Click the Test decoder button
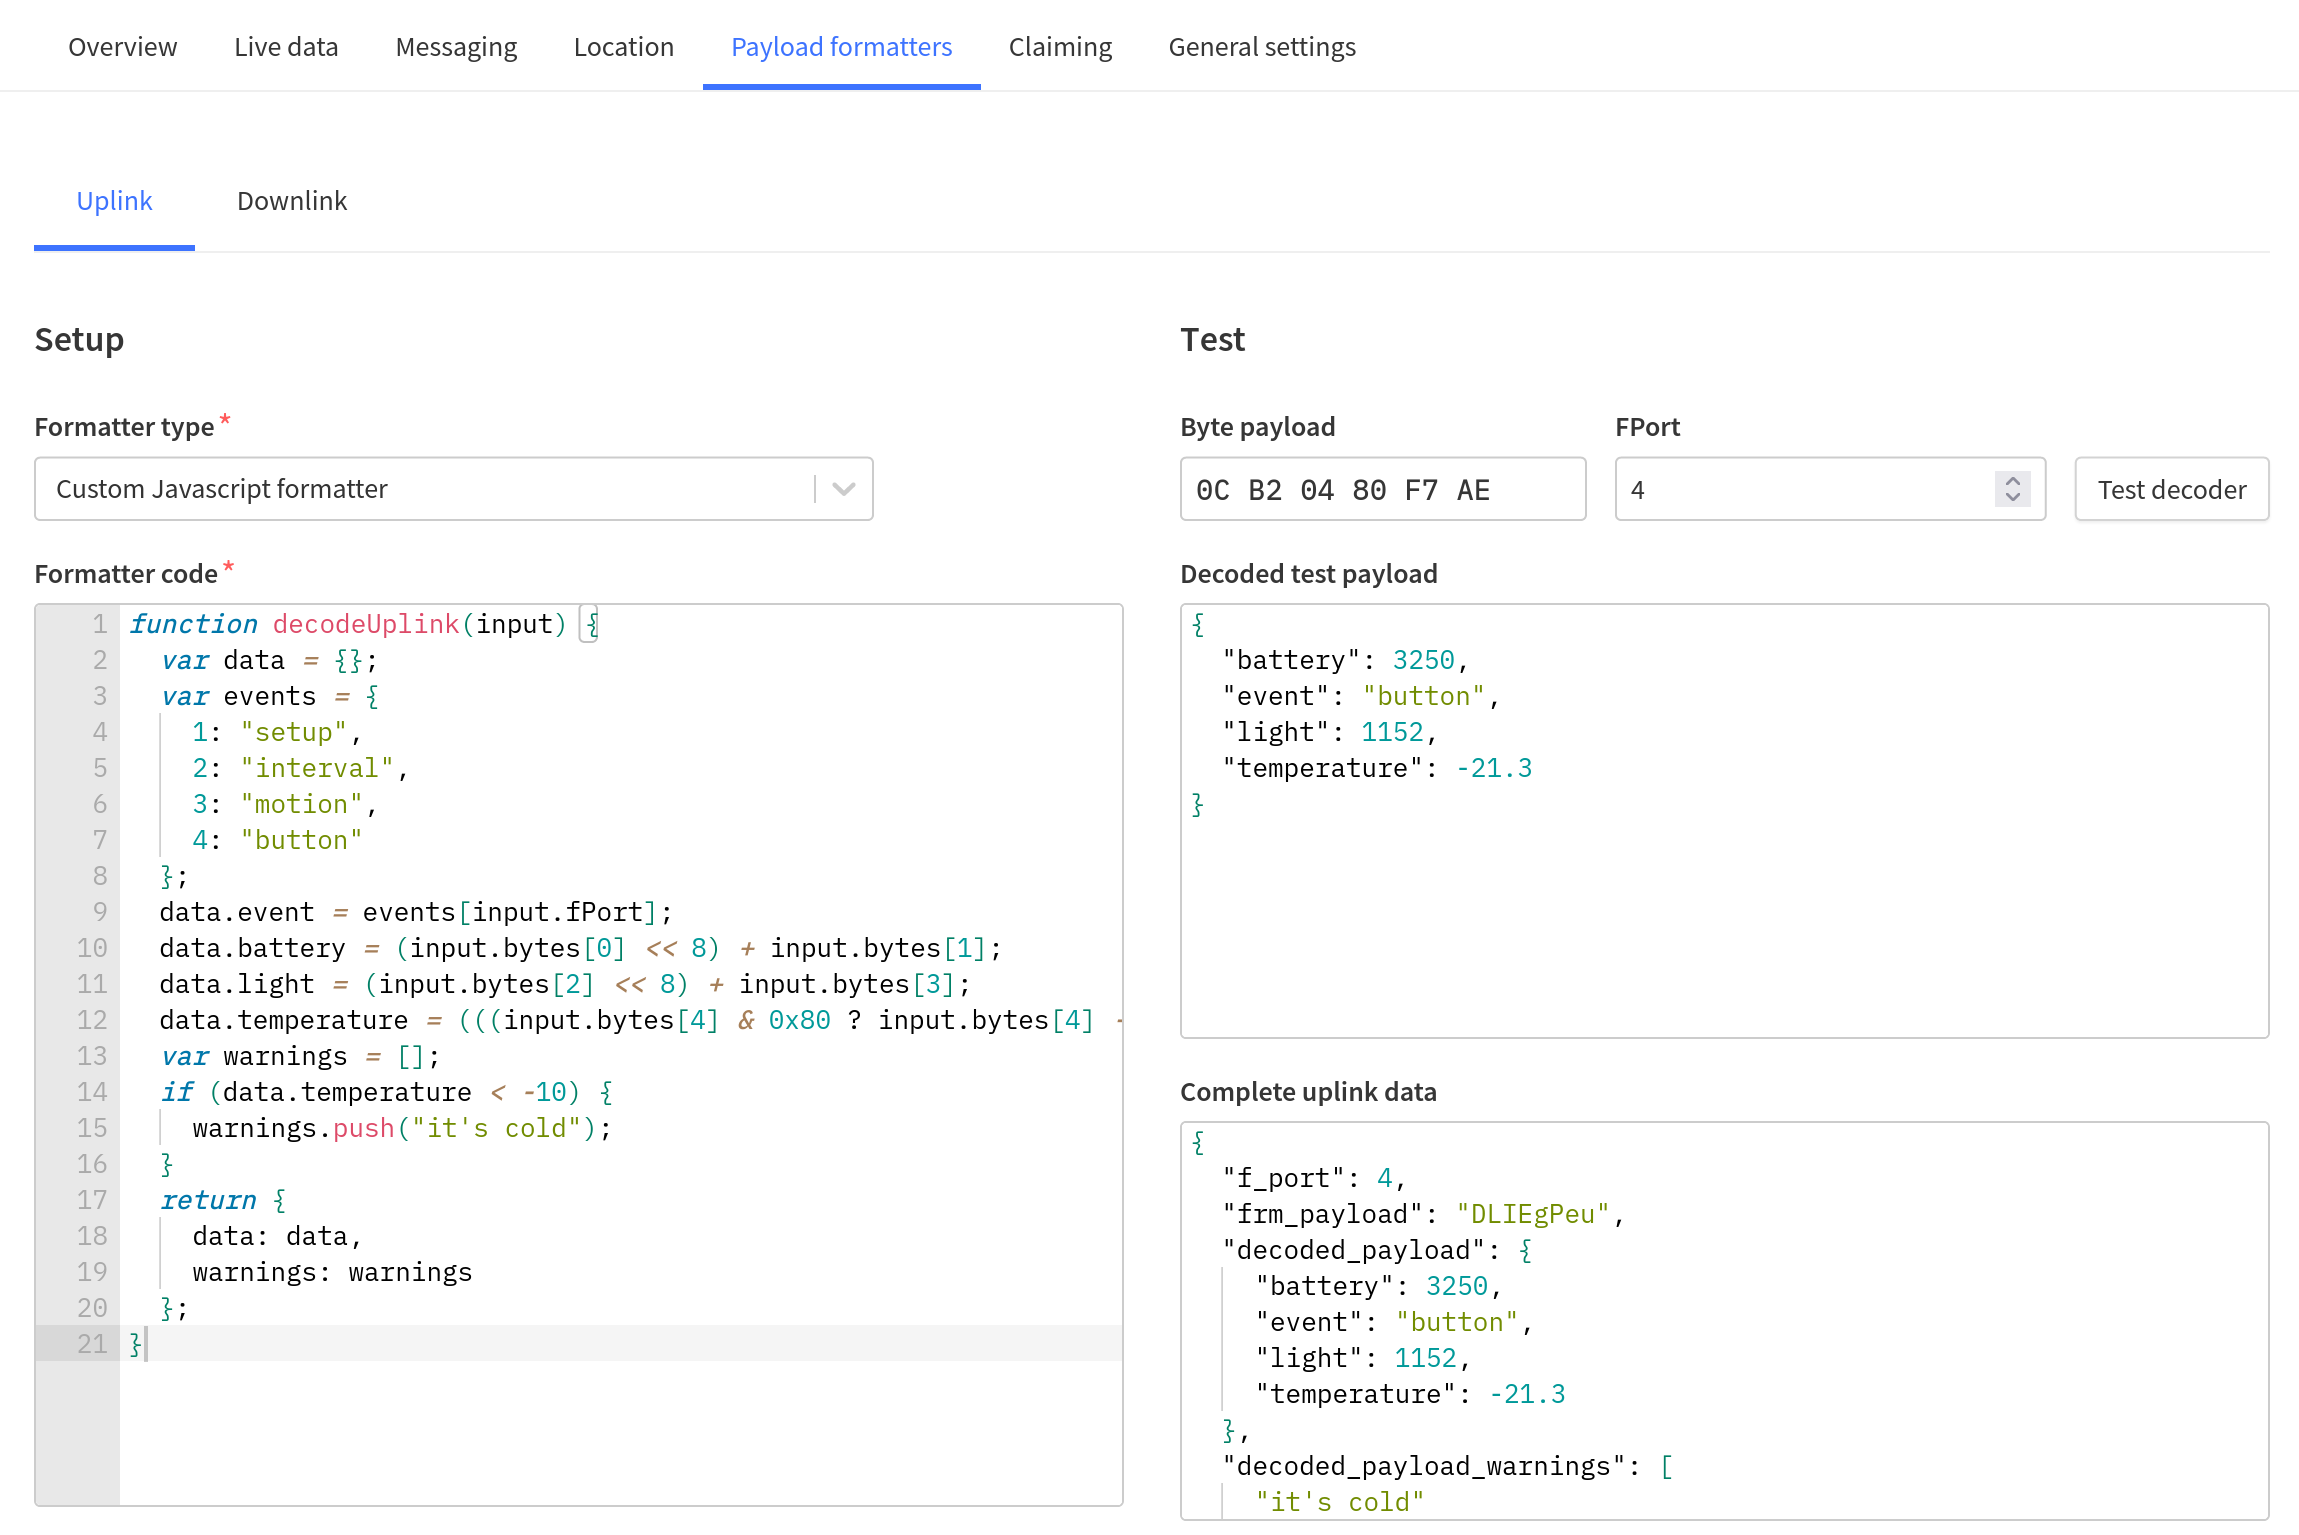The image size is (2299, 1535). [x=2171, y=490]
